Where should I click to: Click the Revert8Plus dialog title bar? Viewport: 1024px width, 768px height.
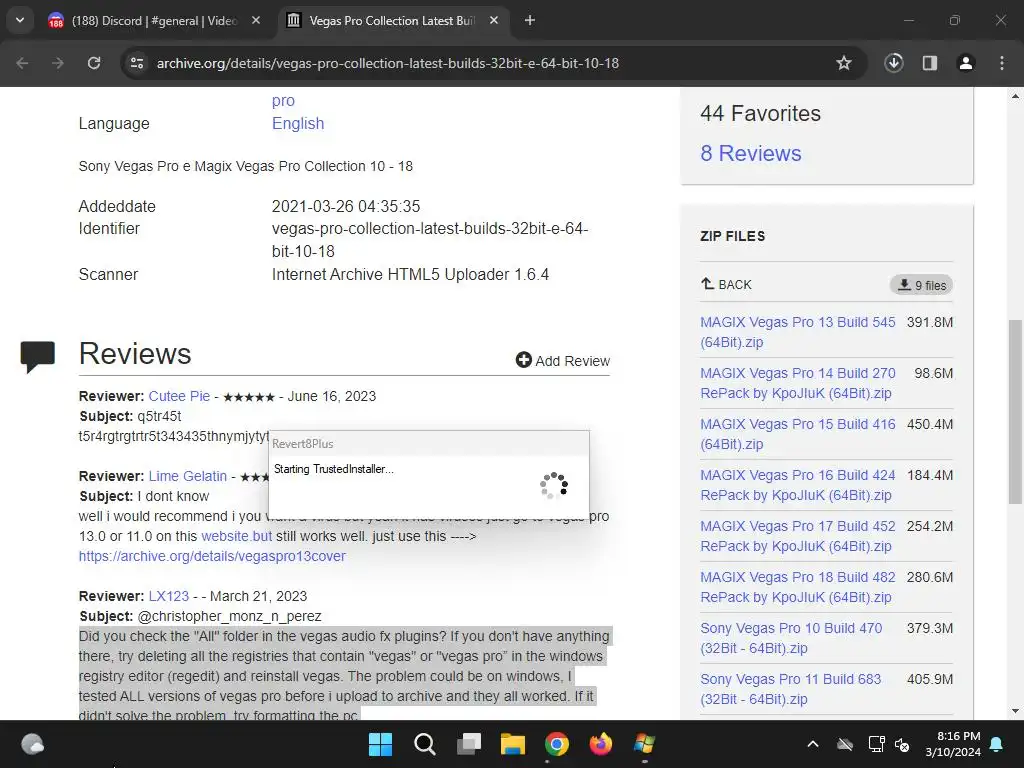[428, 443]
